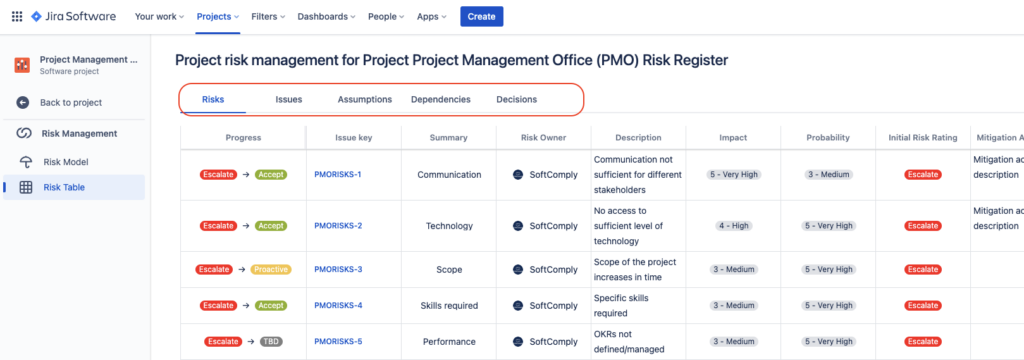This screenshot has height=360, width=1024.
Task: Click the Risk Model umbrella icon
Action: pyautogui.click(x=26, y=162)
